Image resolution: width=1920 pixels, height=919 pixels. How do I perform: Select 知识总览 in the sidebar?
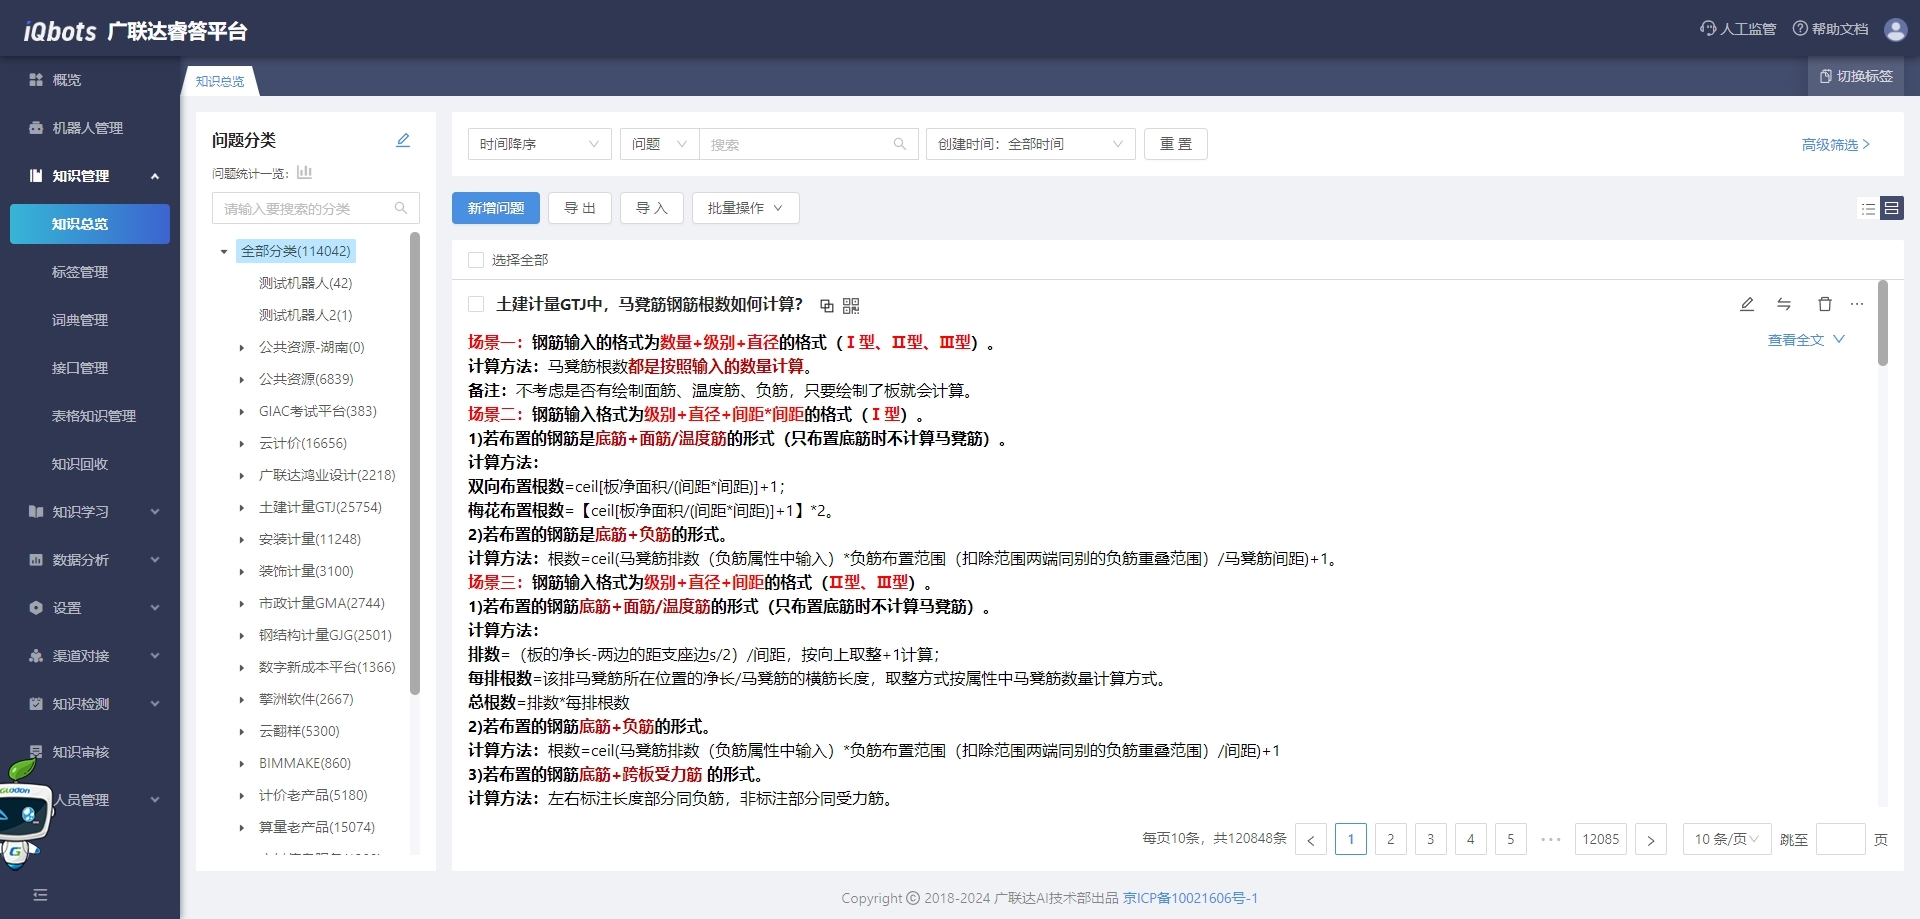point(90,224)
